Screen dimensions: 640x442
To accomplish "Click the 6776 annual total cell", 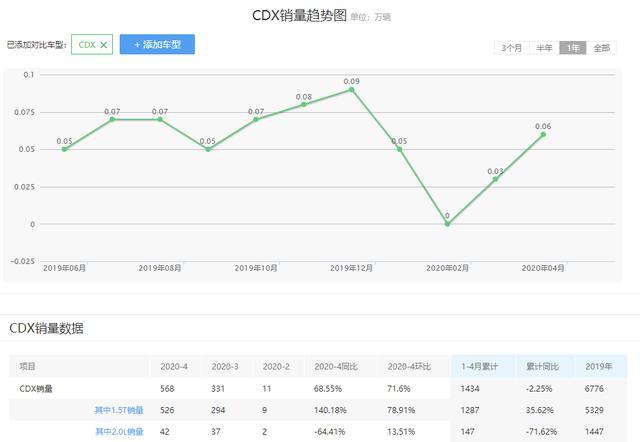I will (594, 389).
